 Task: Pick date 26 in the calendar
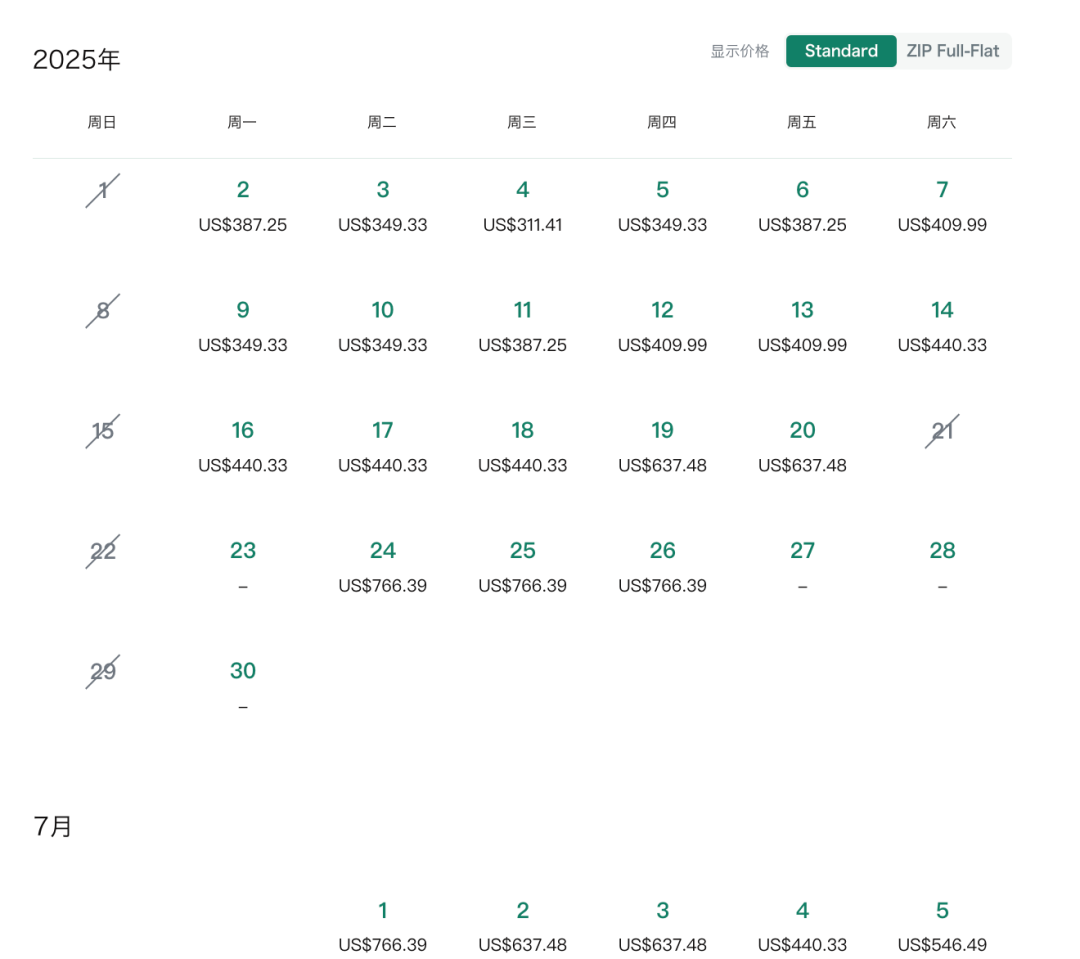click(x=662, y=566)
